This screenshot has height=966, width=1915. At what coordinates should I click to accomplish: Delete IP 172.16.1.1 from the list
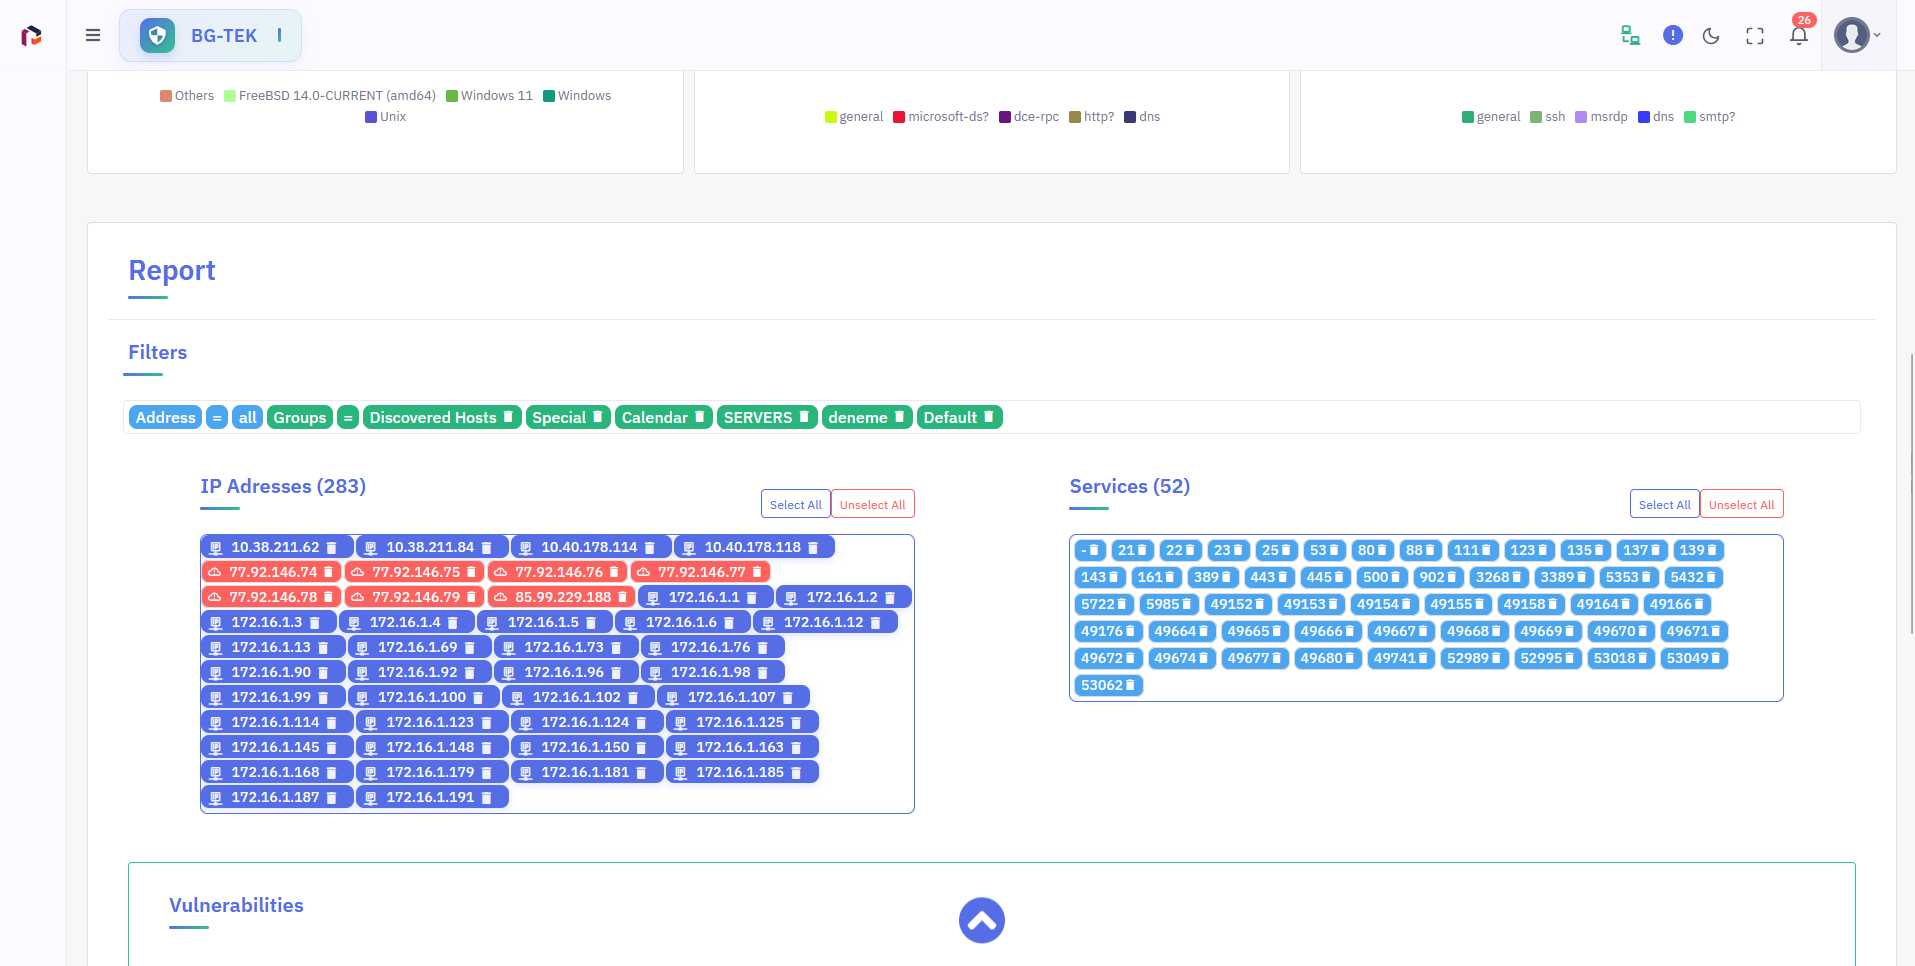tap(751, 598)
